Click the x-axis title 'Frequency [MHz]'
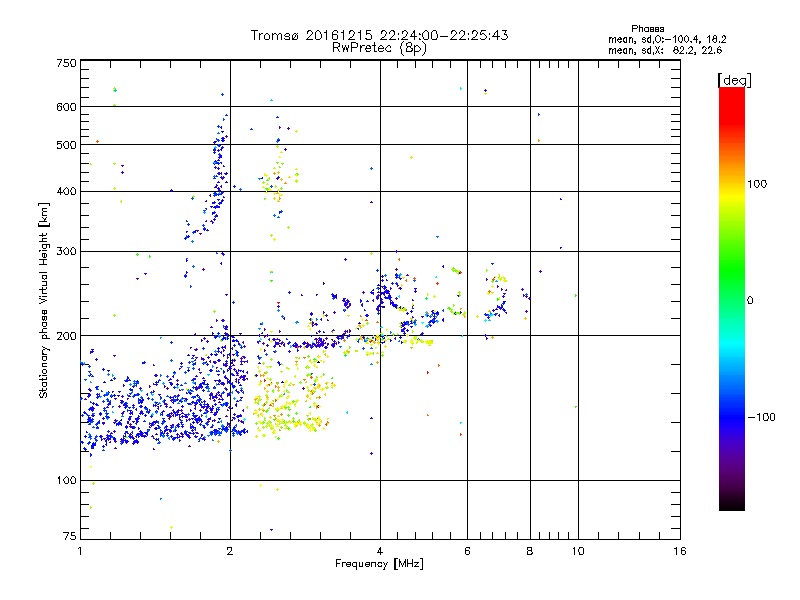Viewport: 800px width, 600px height. tap(379, 564)
